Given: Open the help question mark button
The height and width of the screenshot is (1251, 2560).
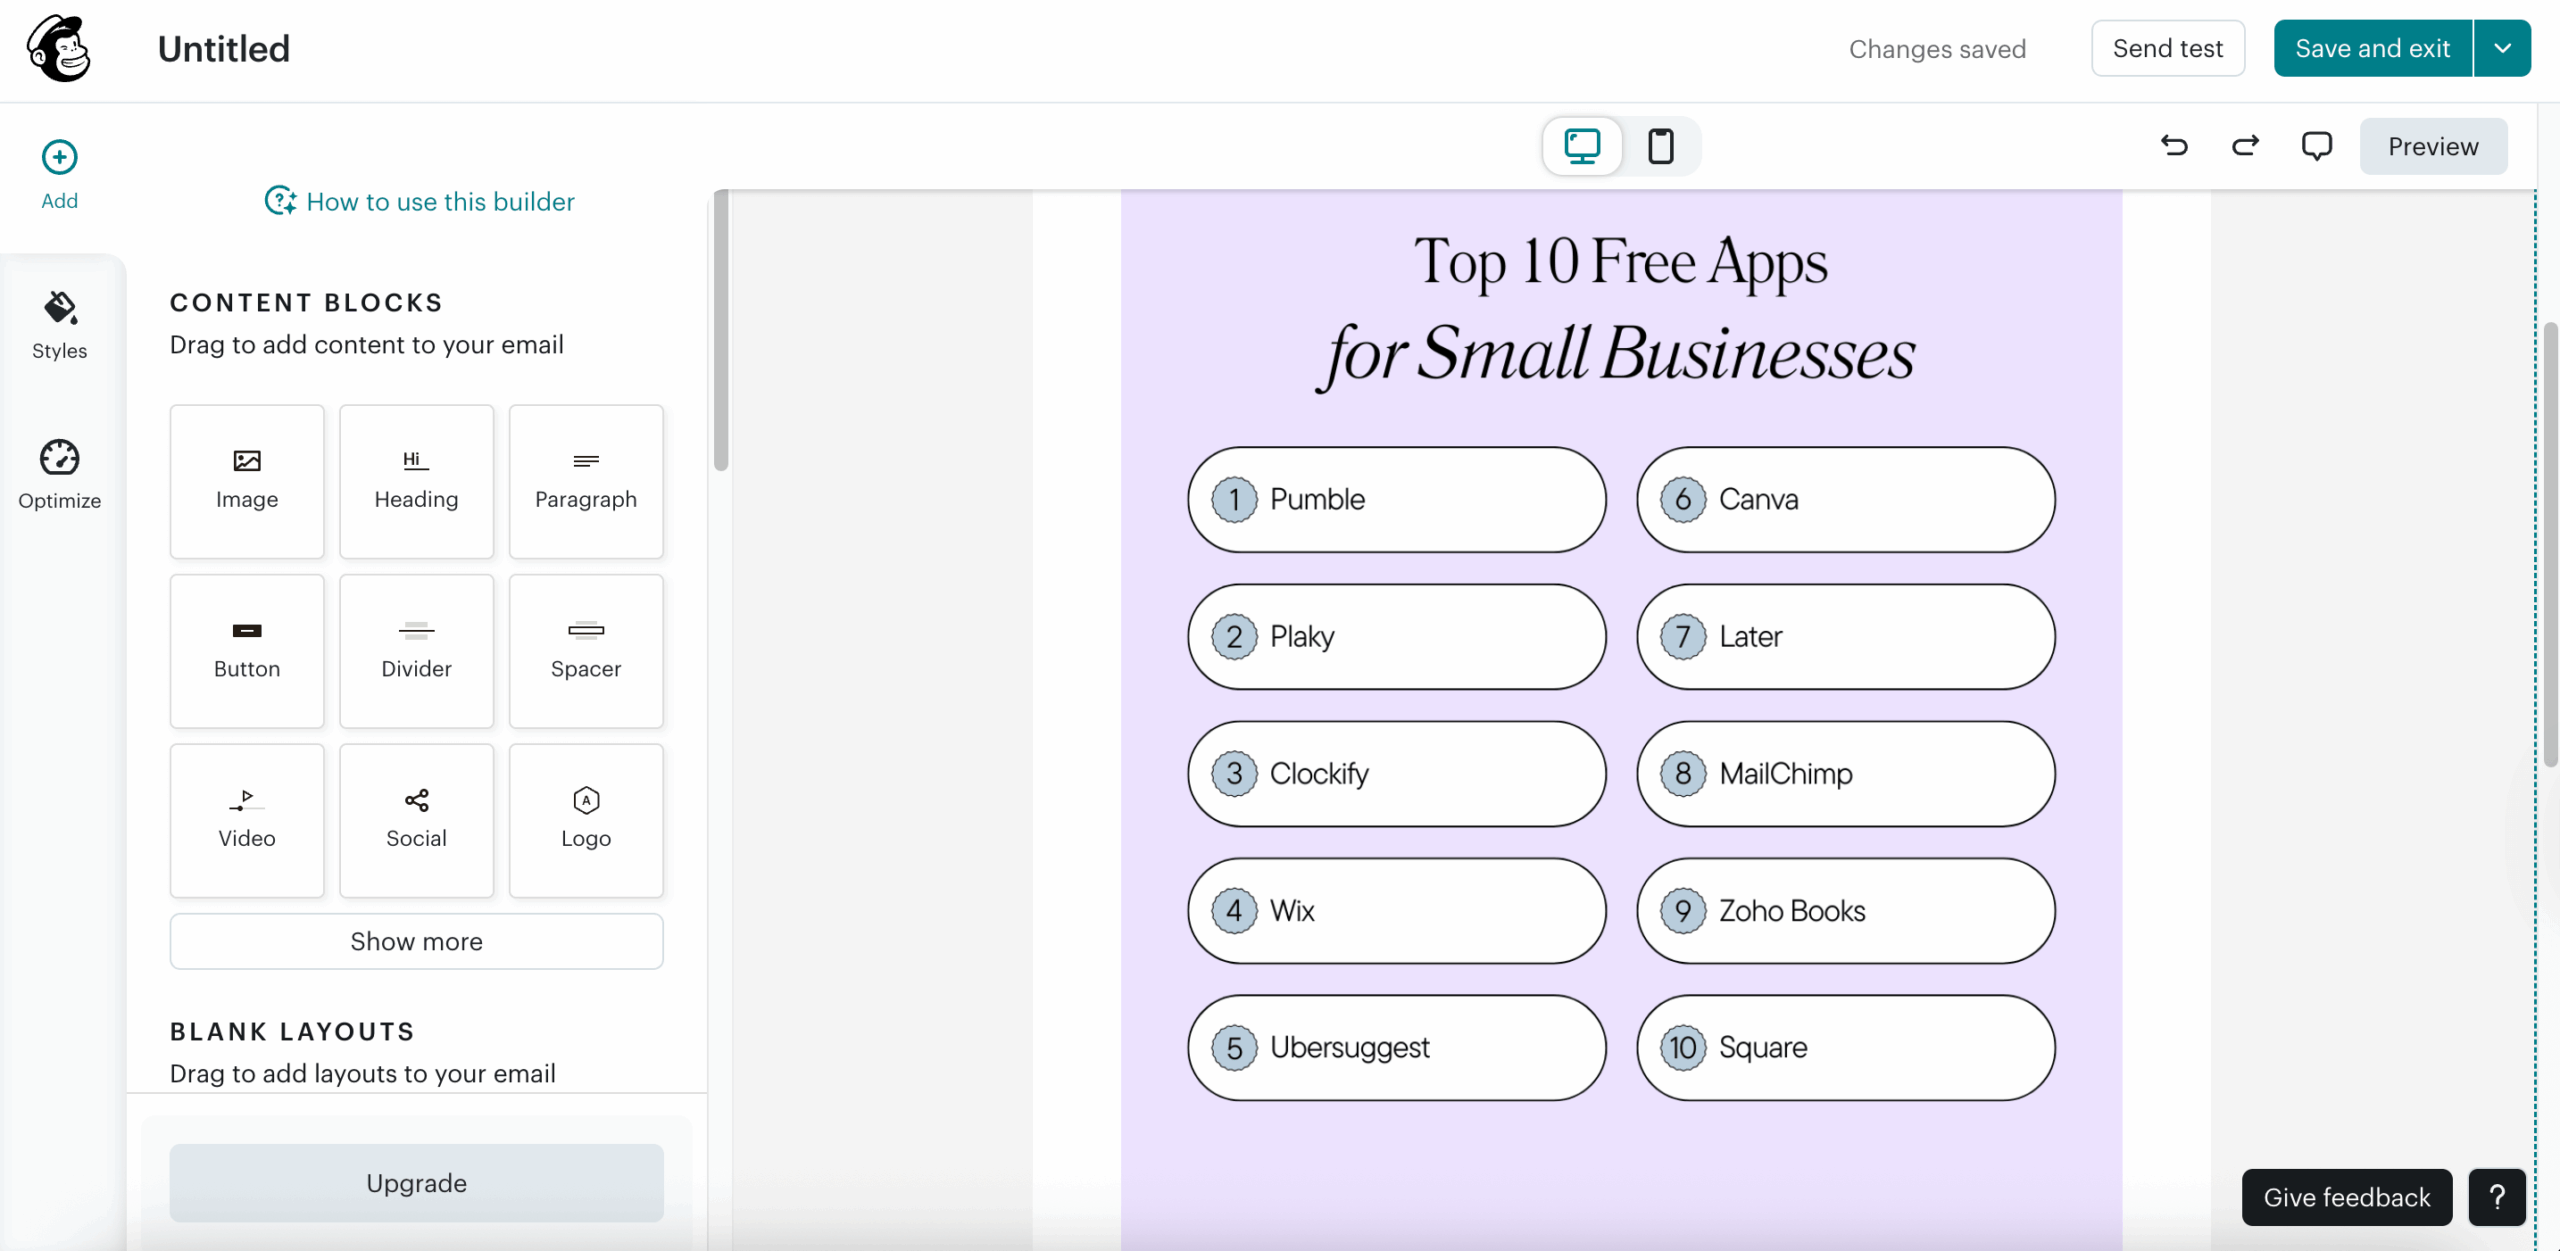Looking at the screenshot, I should point(2497,1197).
